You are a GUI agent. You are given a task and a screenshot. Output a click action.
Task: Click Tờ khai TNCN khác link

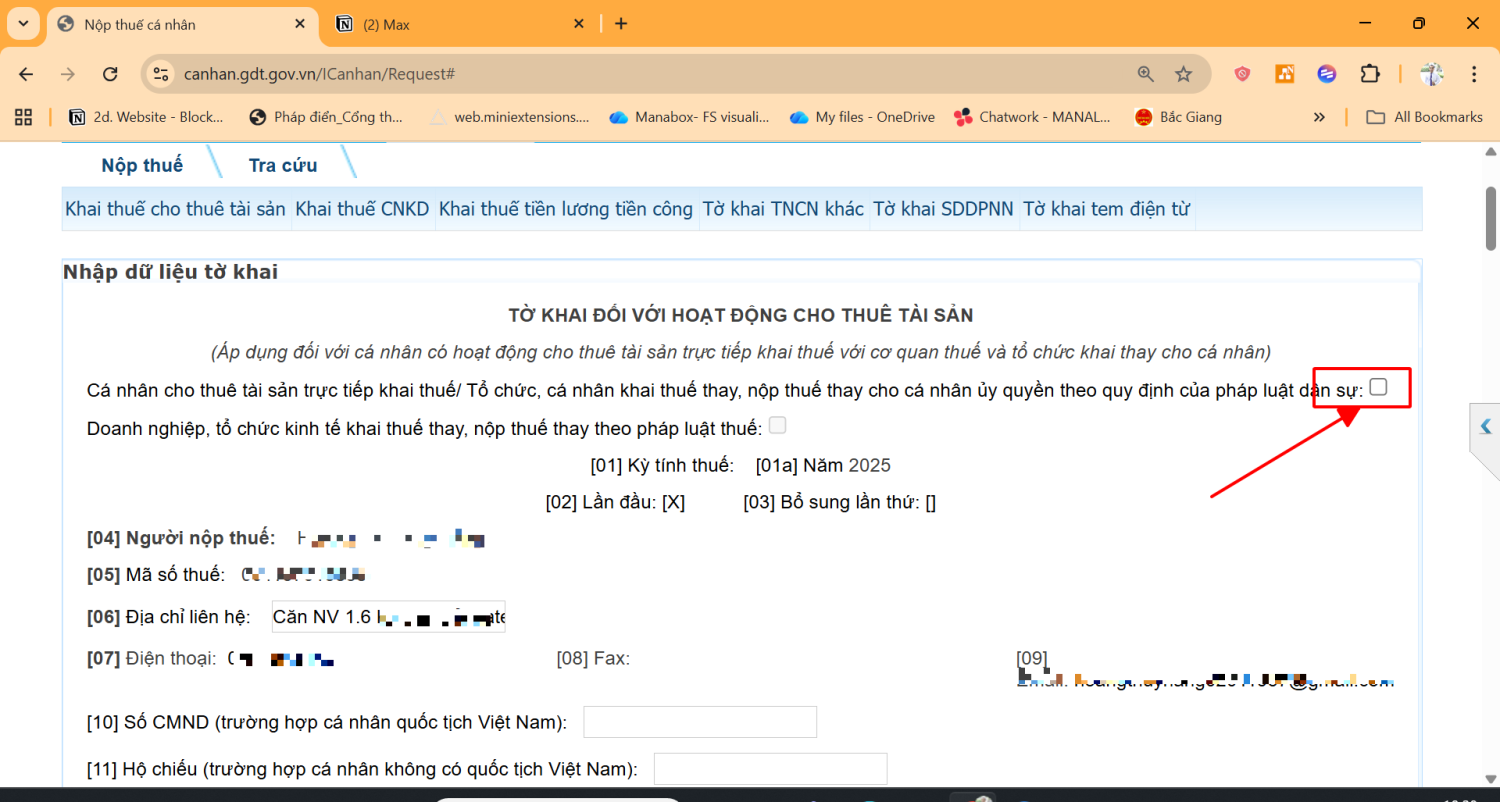pos(782,209)
